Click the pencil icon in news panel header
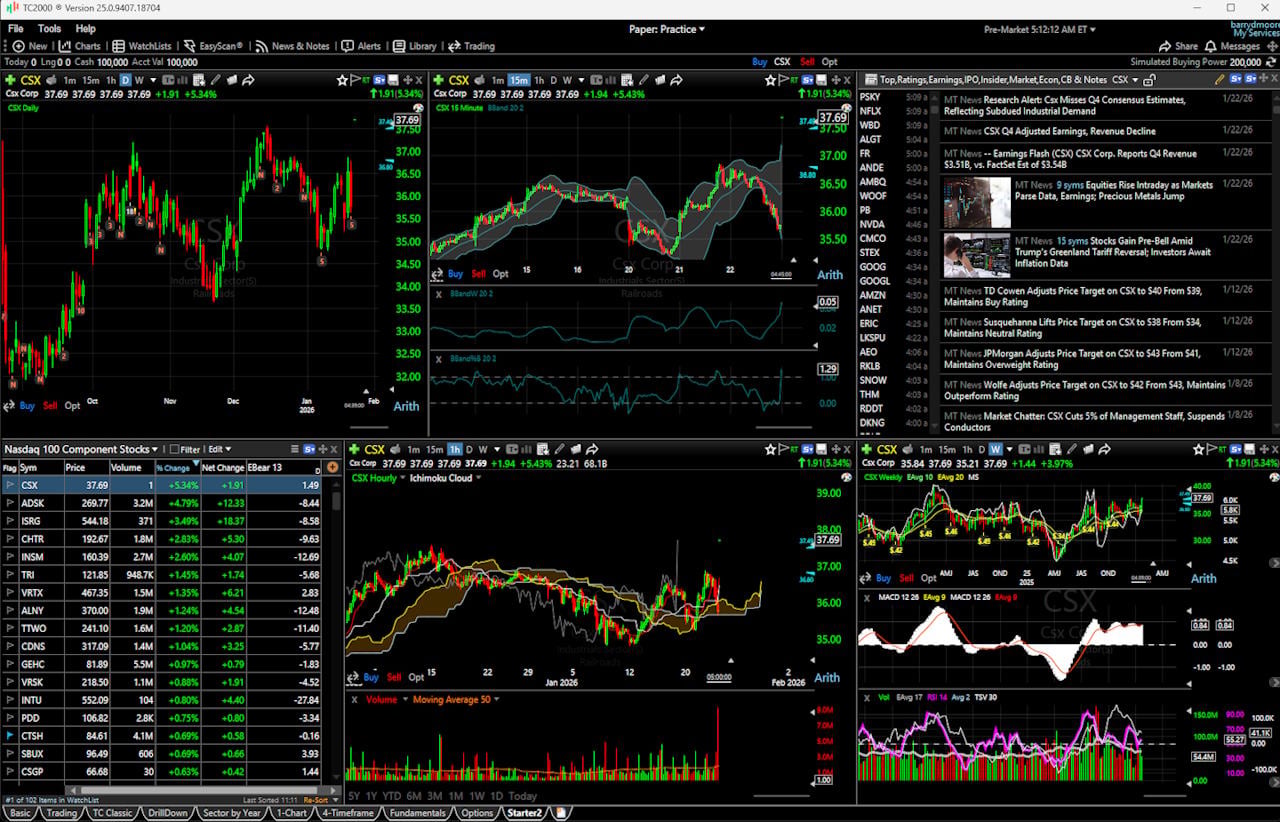 click(x=1219, y=80)
